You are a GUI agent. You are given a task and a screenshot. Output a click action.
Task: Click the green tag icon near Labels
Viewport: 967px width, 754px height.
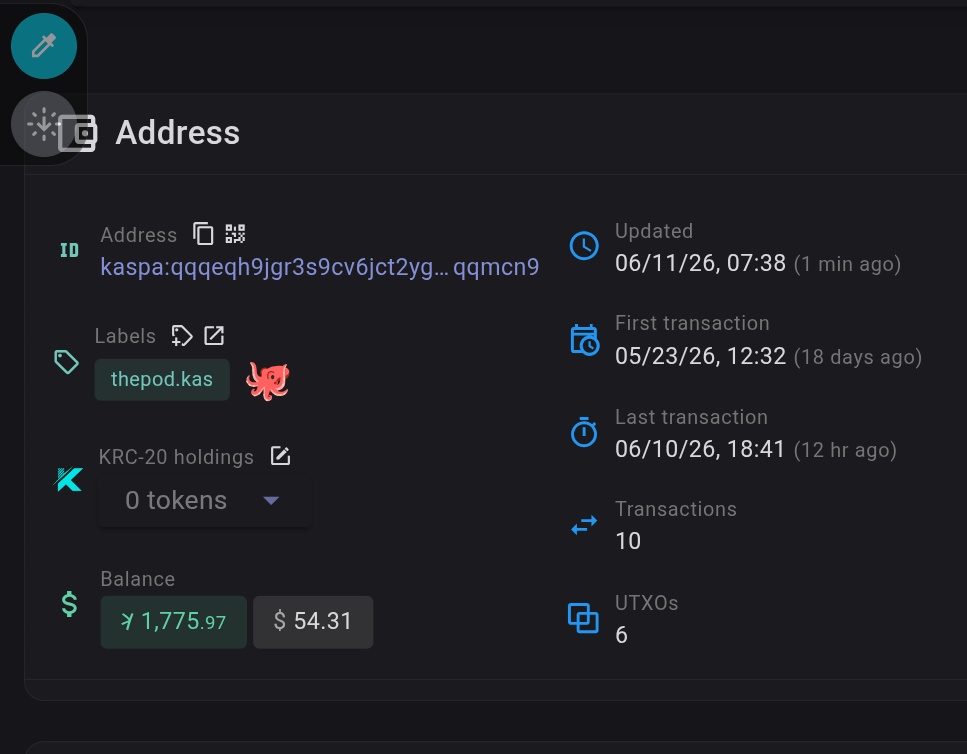pos(67,362)
